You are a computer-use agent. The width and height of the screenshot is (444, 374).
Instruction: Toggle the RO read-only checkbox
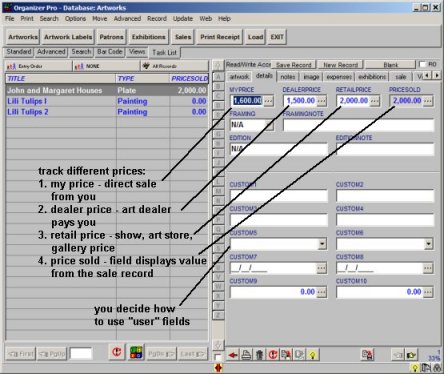tap(423, 64)
